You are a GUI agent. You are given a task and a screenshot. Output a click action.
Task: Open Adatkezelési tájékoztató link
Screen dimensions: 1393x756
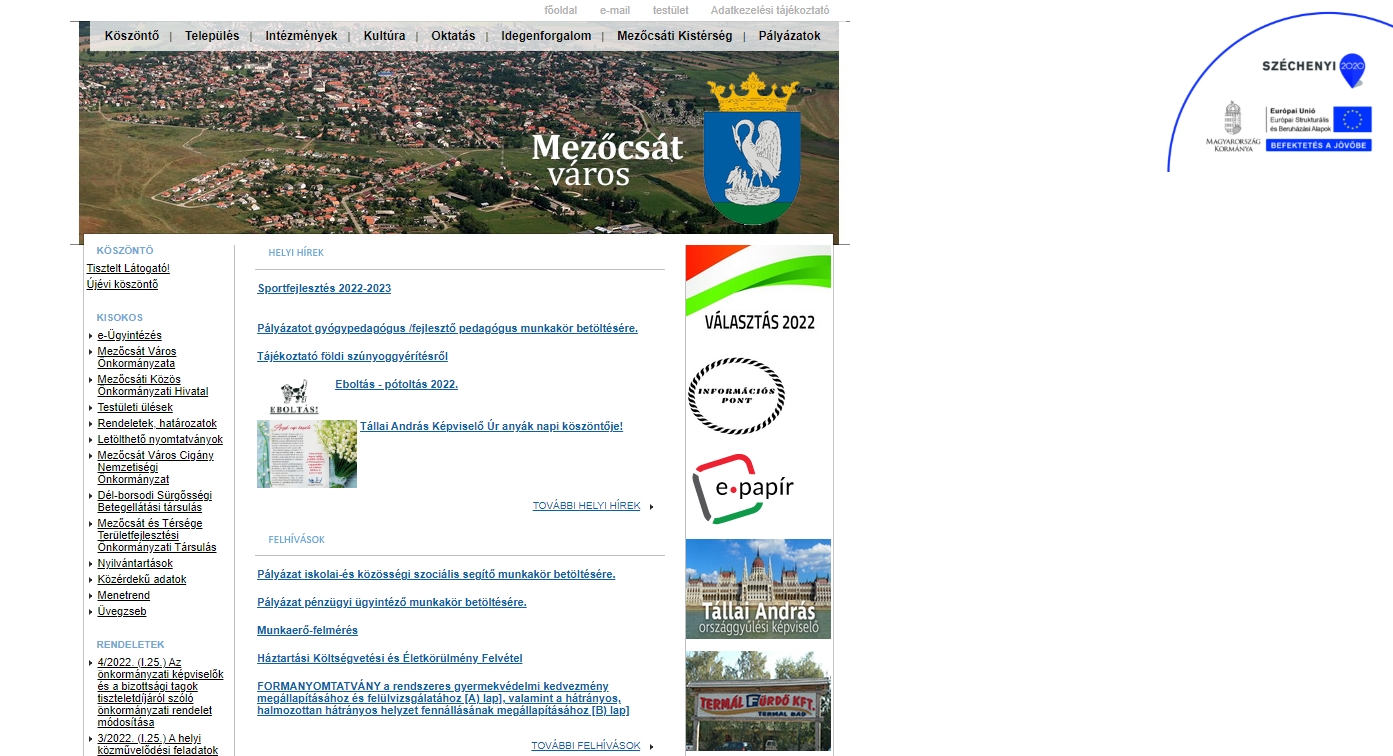pyautogui.click(x=770, y=10)
